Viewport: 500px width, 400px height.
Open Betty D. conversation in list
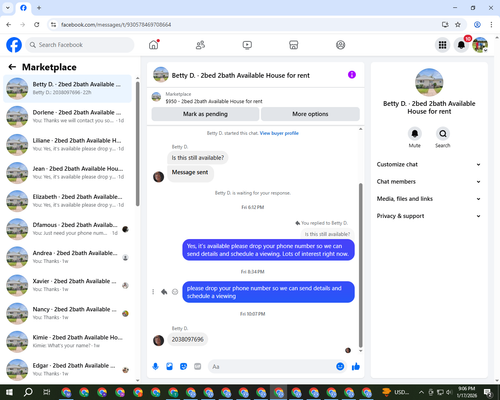click(67, 89)
